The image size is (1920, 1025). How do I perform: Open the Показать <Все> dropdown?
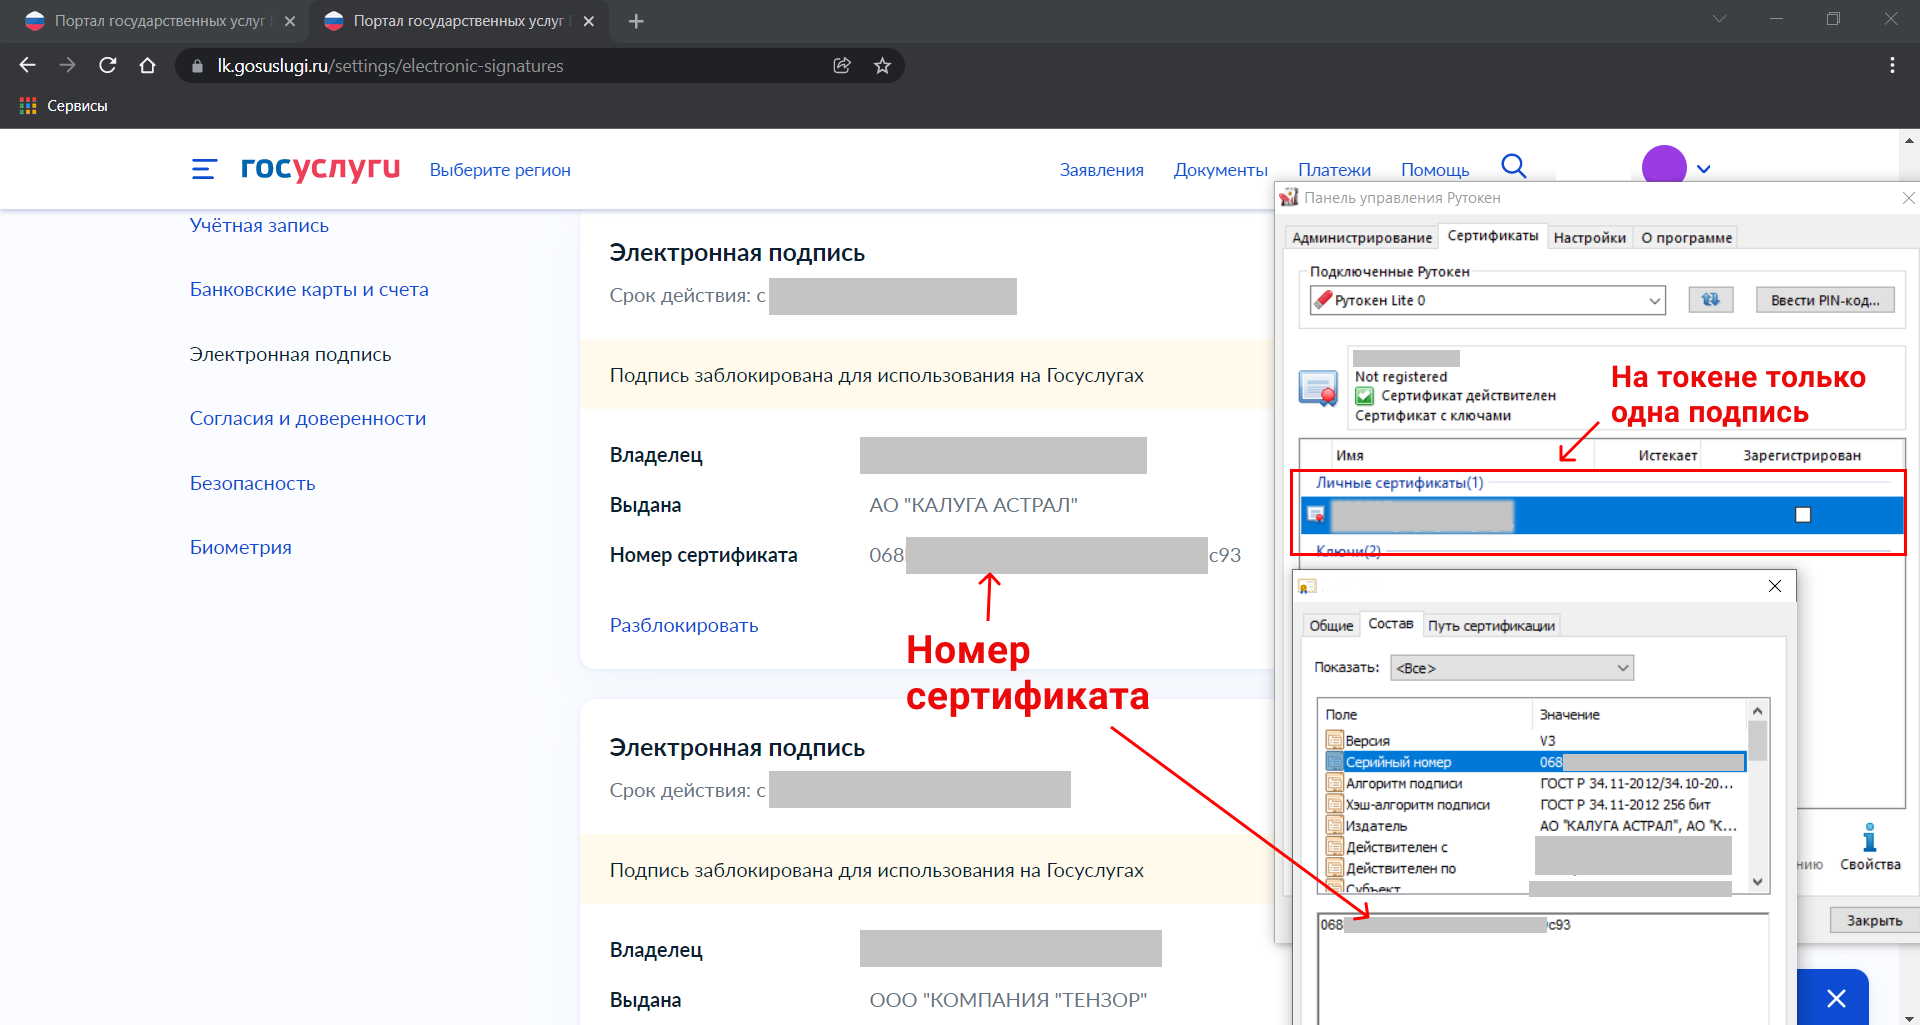click(1512, 668)
